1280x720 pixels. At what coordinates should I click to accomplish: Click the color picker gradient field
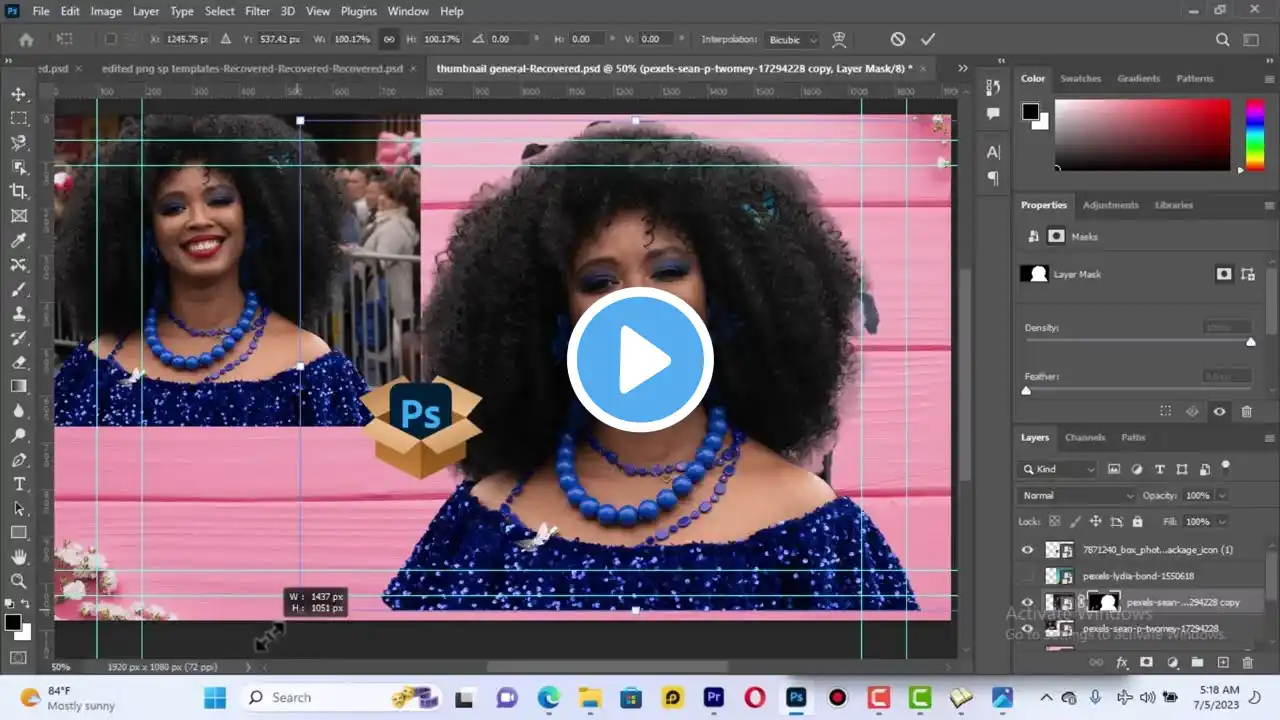tap(1142, 134)
